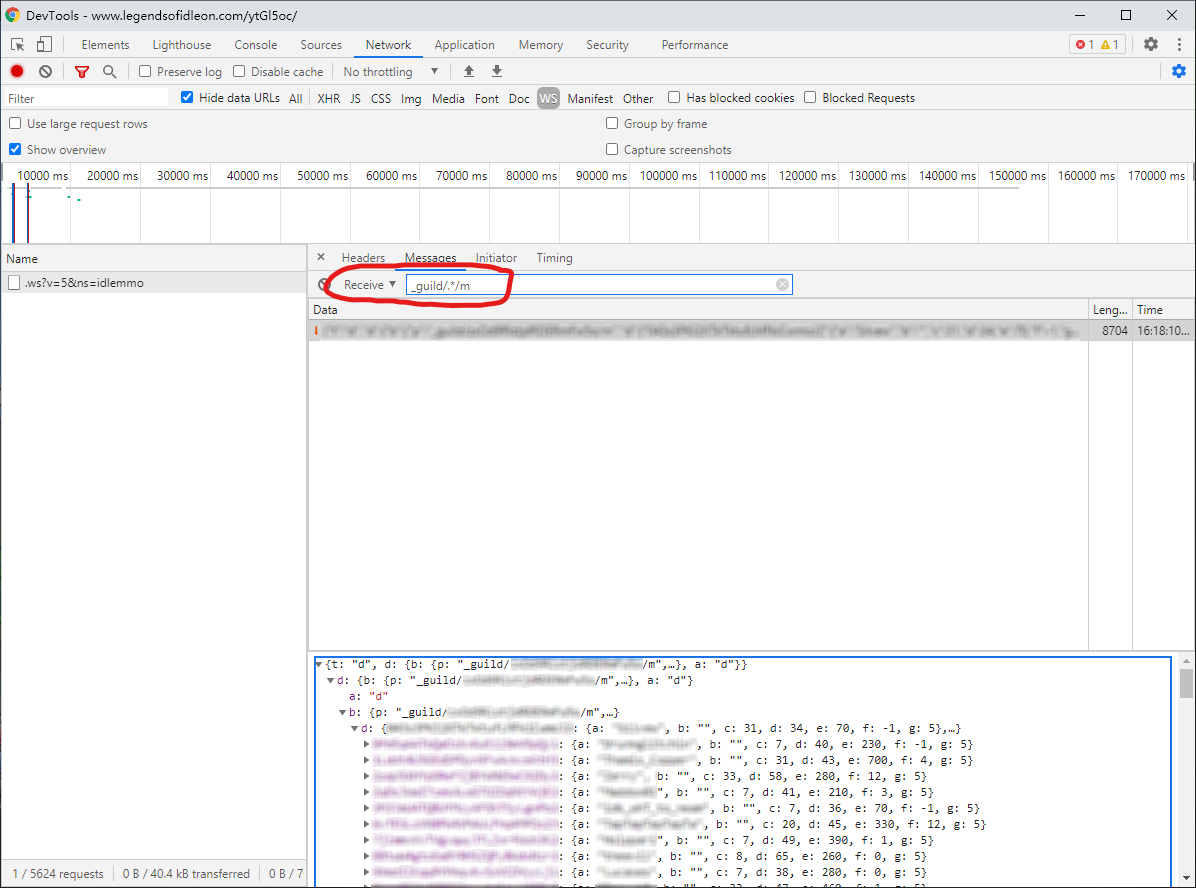Uncheck Hide data URLs
Screen dimensions: 1196x888
[x=187, y=97]
